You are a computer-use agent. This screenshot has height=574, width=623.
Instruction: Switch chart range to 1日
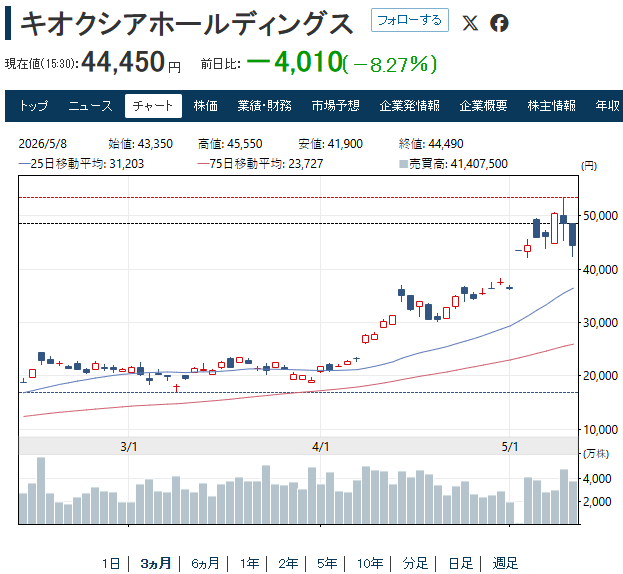click(x=111, y=563)
